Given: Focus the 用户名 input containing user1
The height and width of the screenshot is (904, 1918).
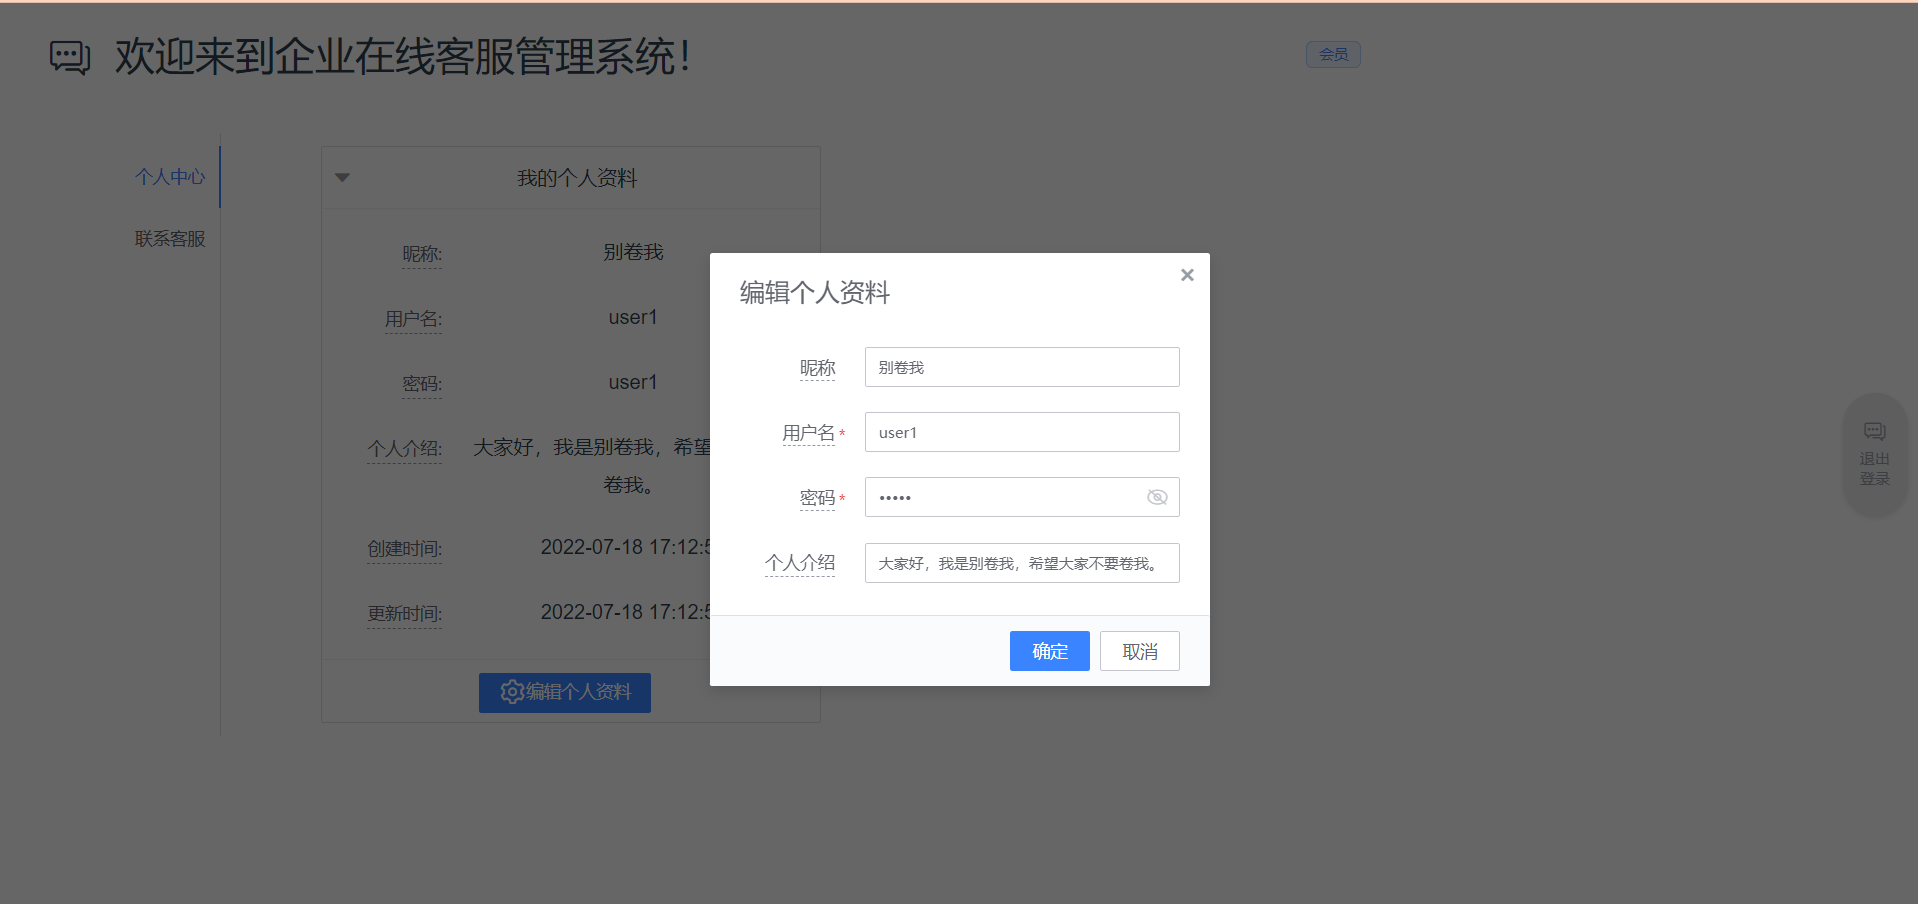Looking at the screenshot, I should click(1022, 432).
